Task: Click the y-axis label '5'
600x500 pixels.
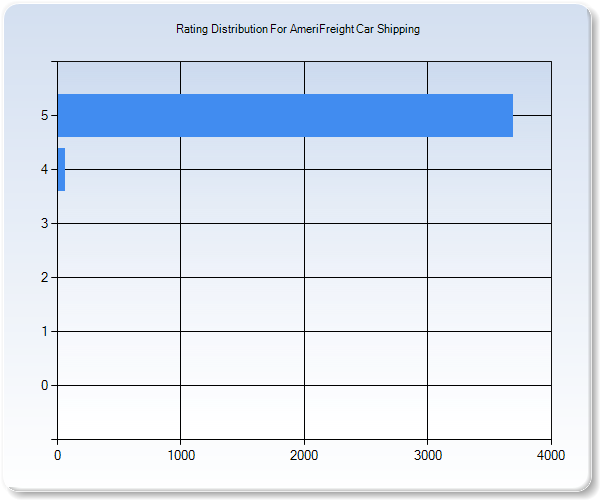Action: (x=45, y=115)
